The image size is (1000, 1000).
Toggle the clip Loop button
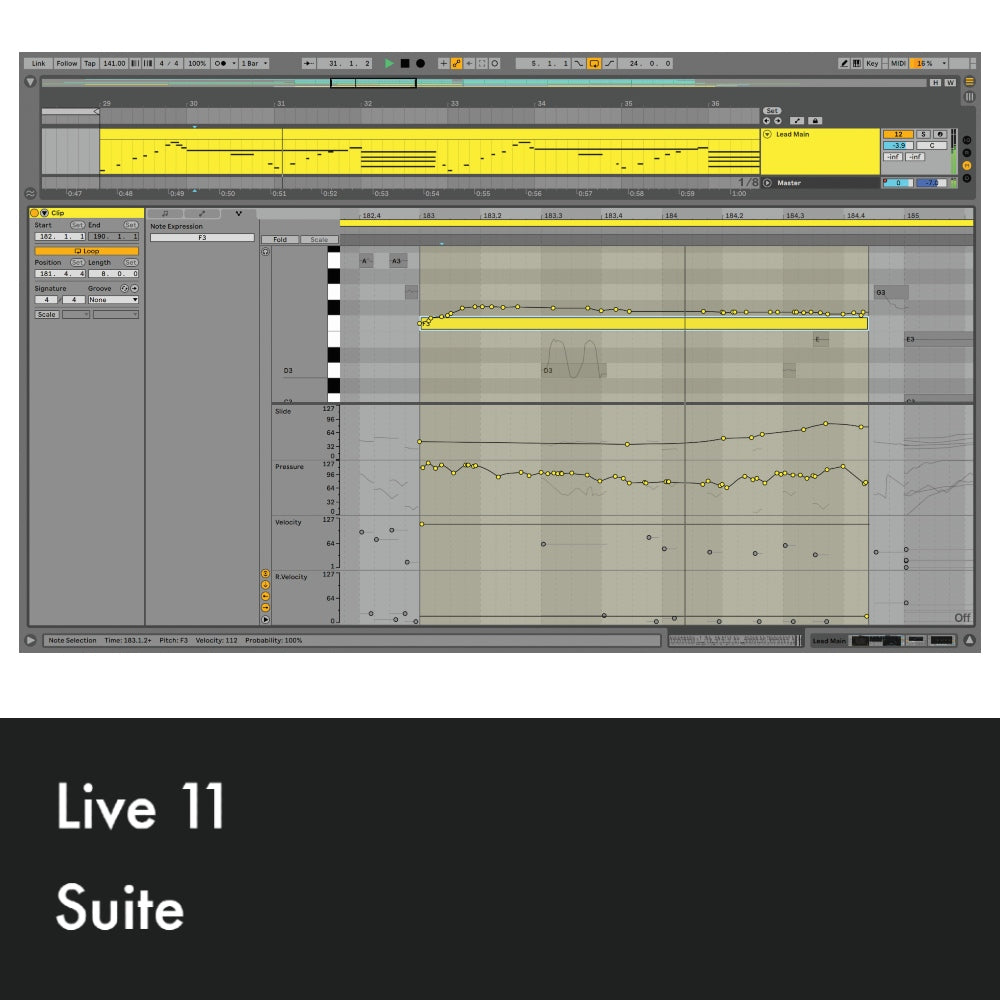[87, 251]
